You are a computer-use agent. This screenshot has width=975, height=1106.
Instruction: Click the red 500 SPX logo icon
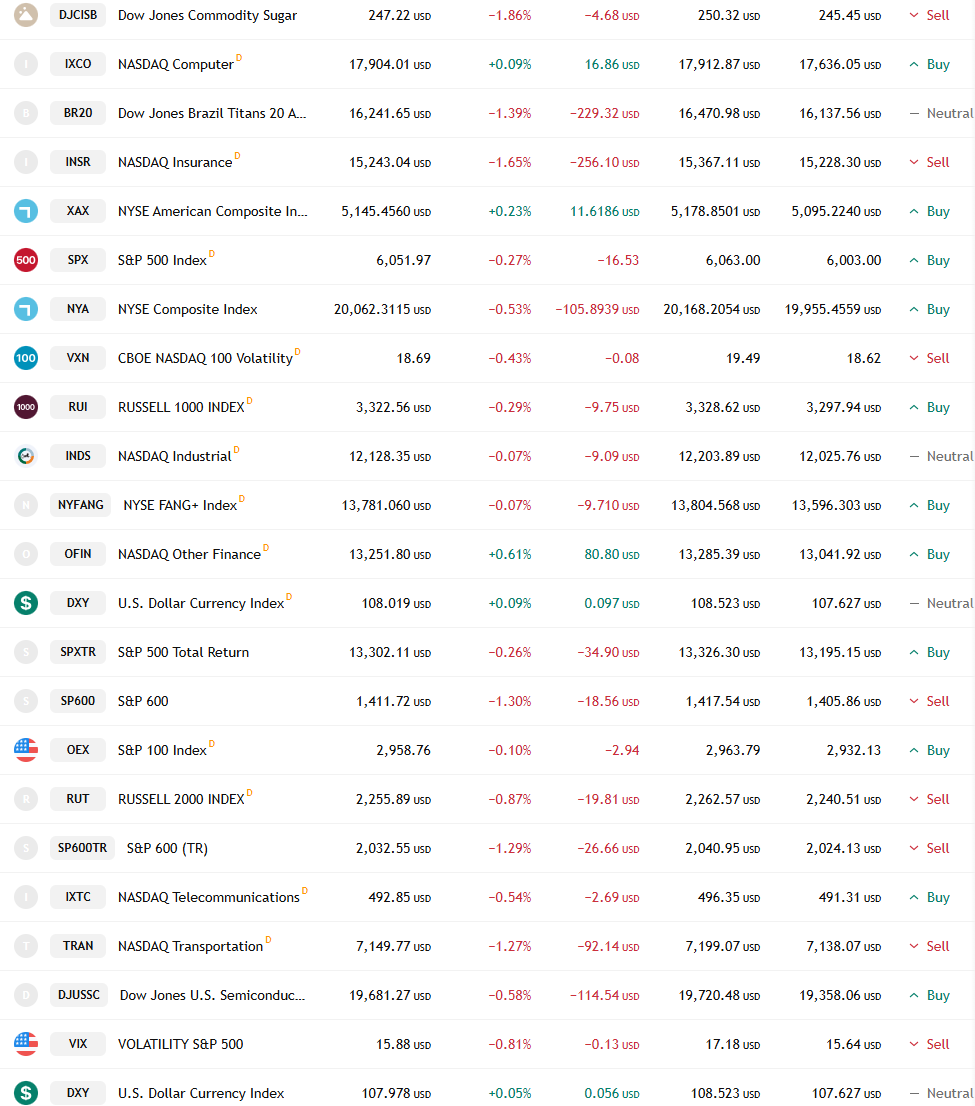point(26,260)
